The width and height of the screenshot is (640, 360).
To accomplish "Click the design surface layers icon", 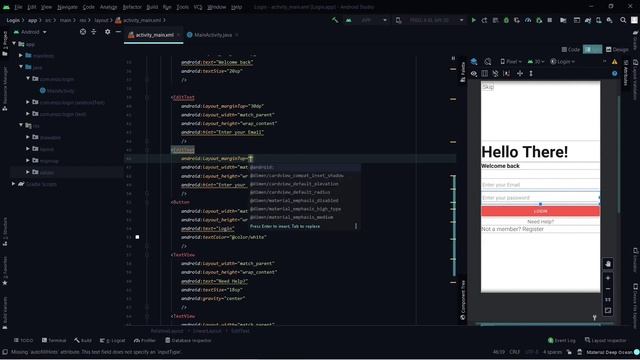I will pos(474,62).
